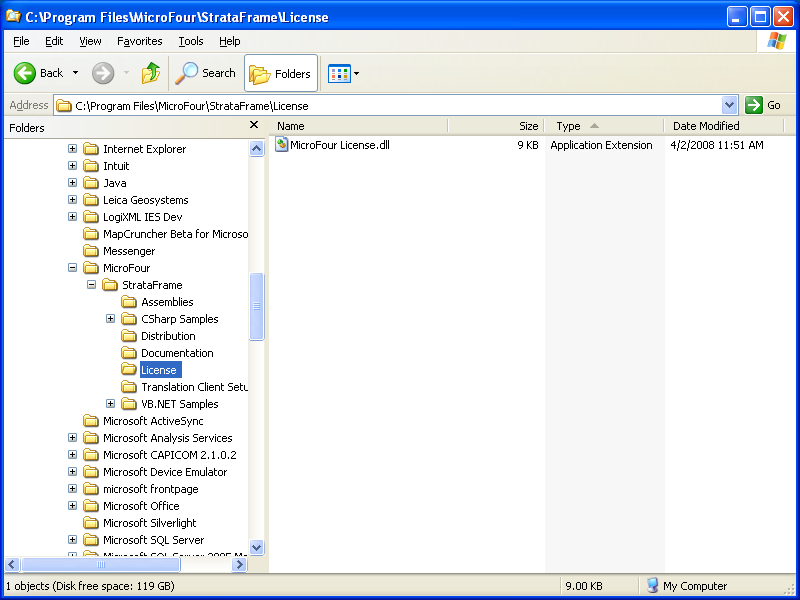800x600 pixels.
Task: Sort by the Date Modified column
Action: 720,126
